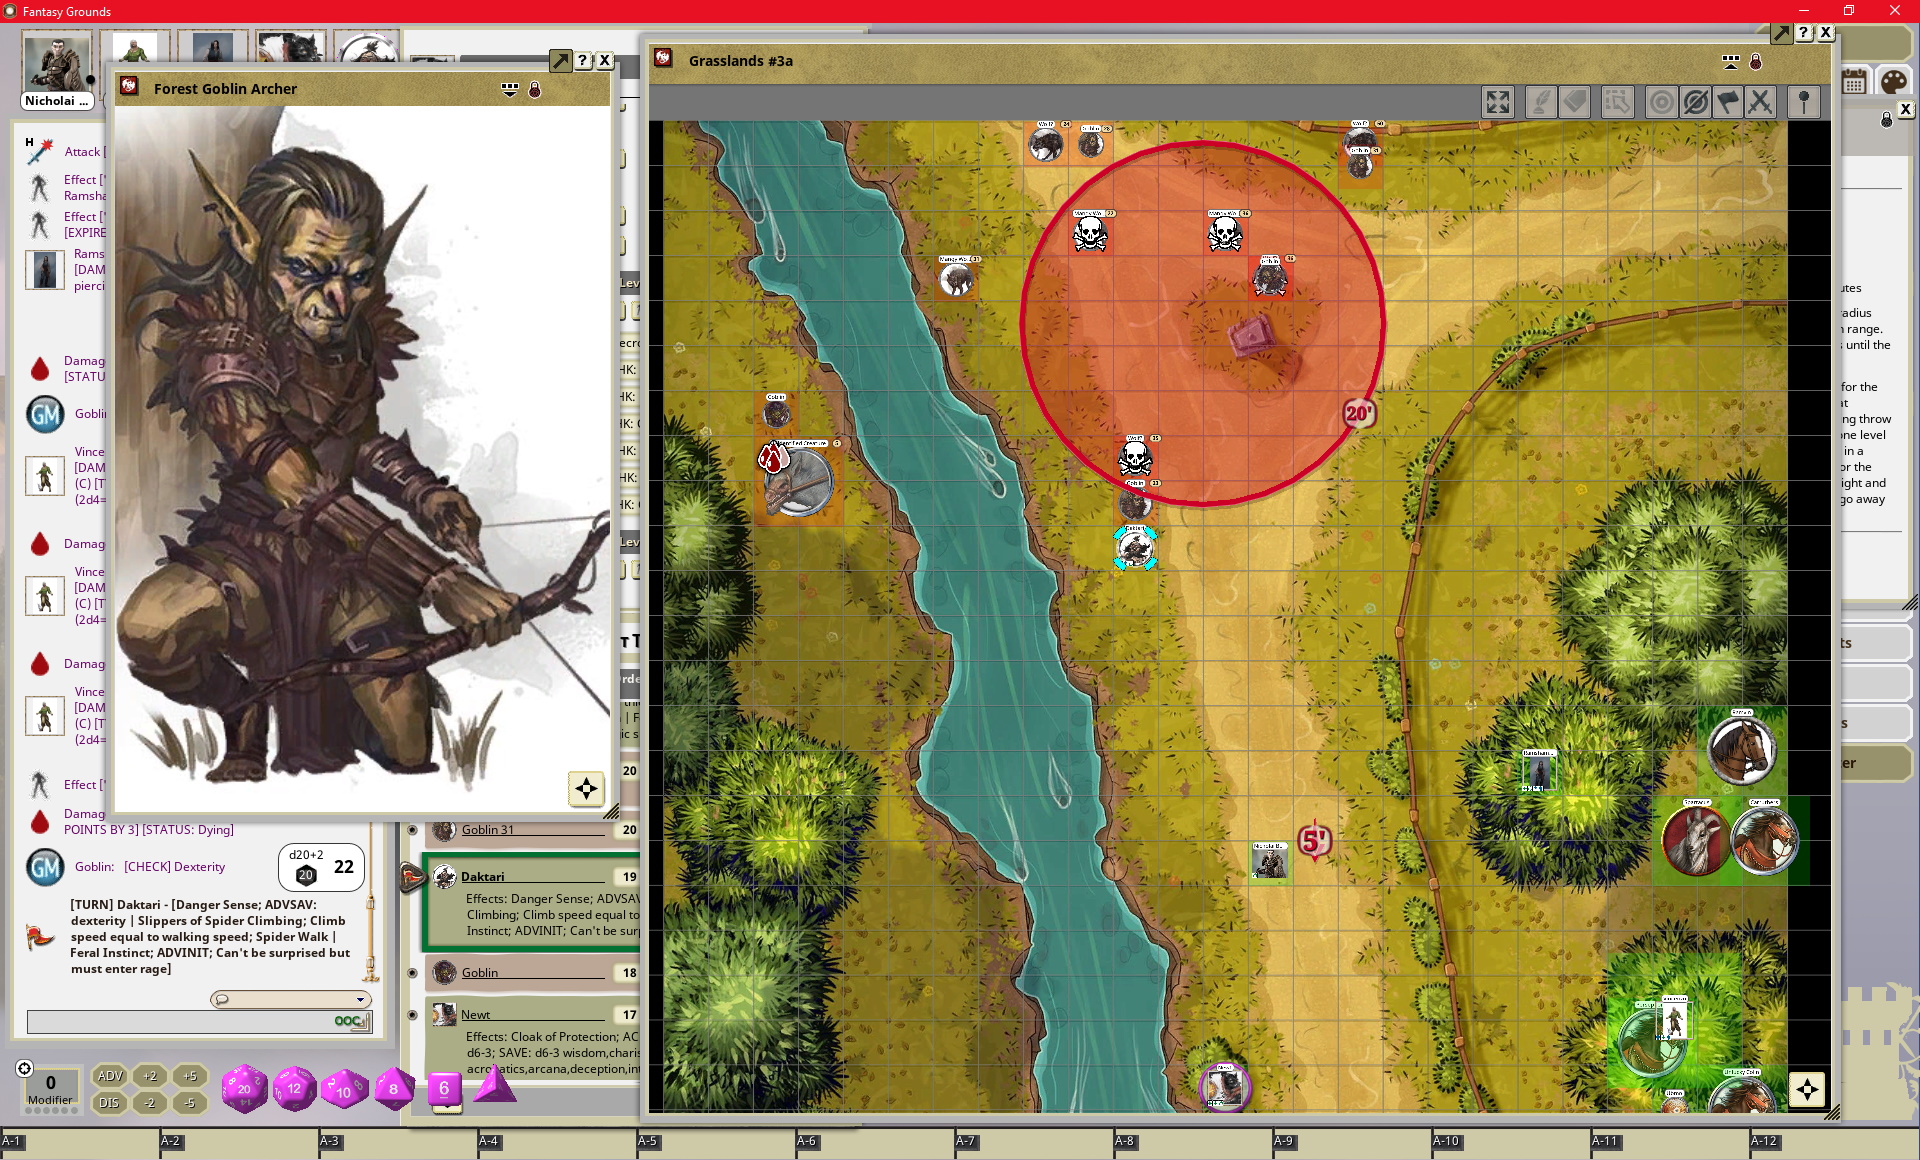
Task: Click hotkey slot A-1
Action: 80,1141
